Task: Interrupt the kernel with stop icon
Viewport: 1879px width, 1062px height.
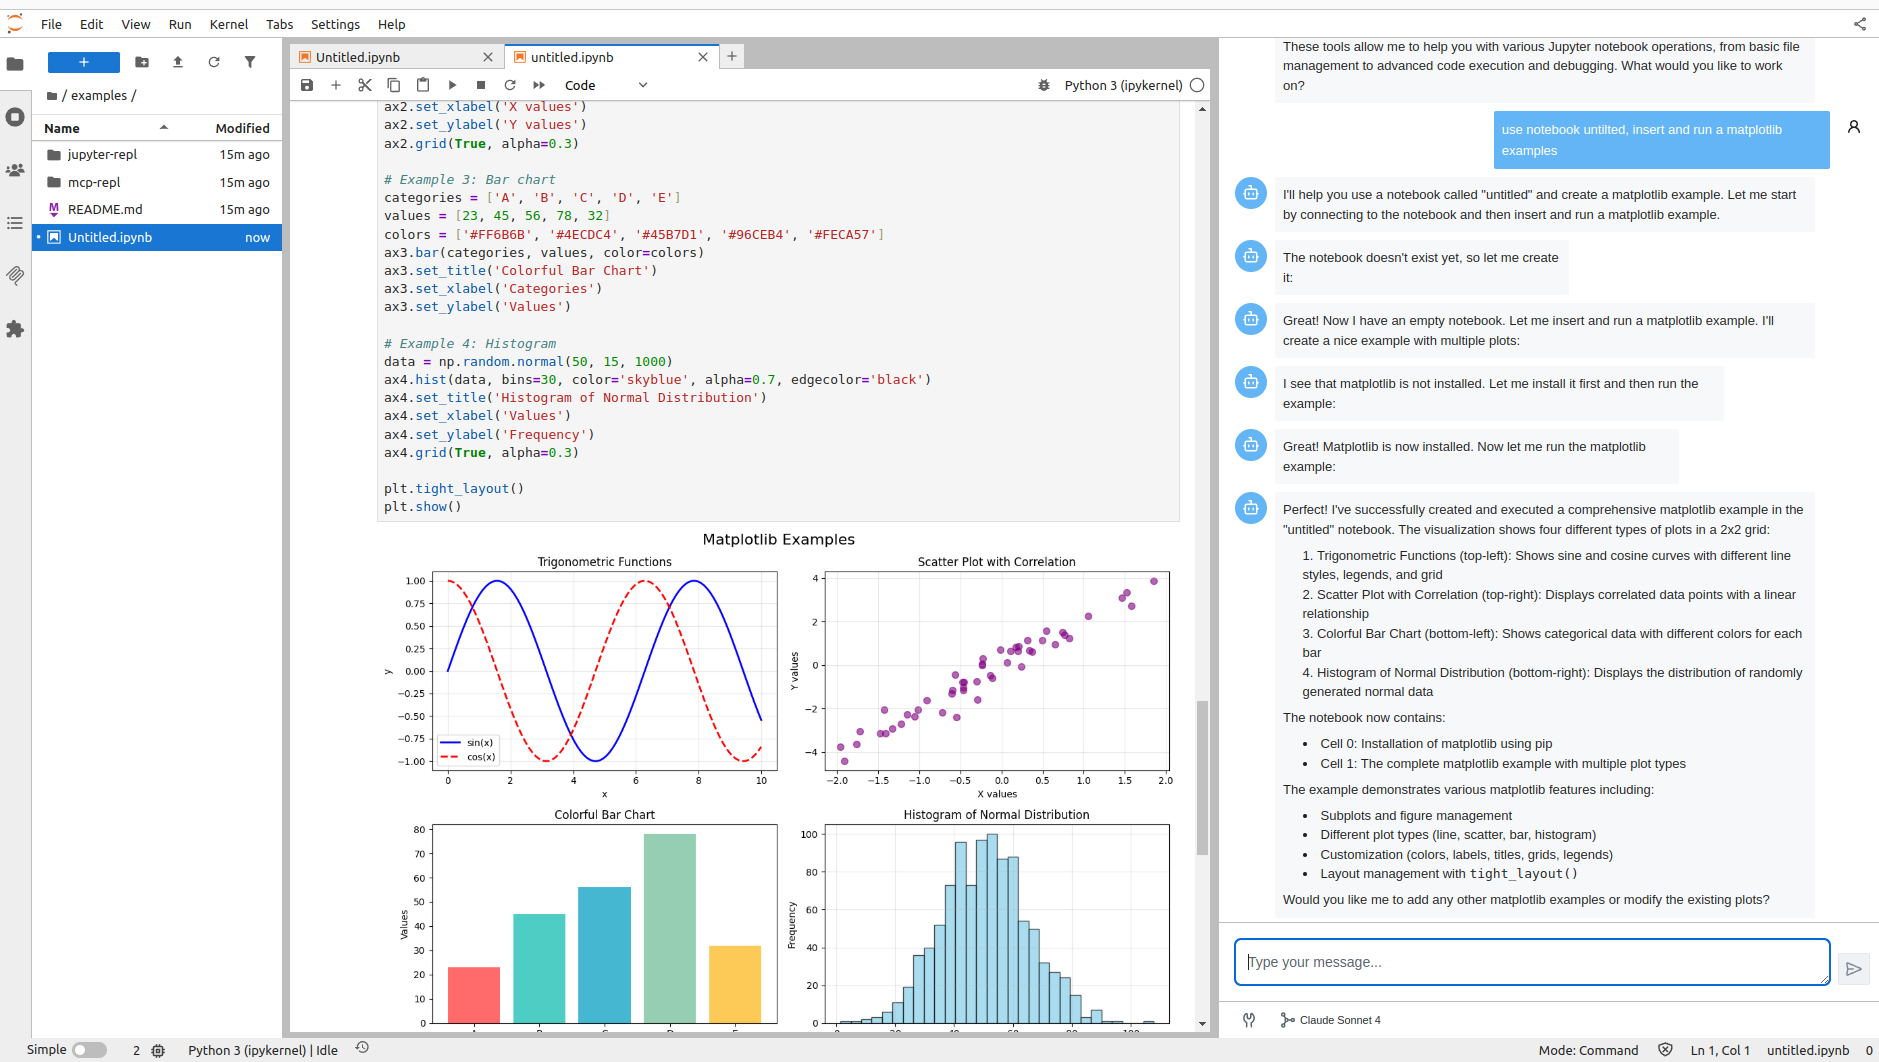Action: pyautogui.click(x=481, y=85)
